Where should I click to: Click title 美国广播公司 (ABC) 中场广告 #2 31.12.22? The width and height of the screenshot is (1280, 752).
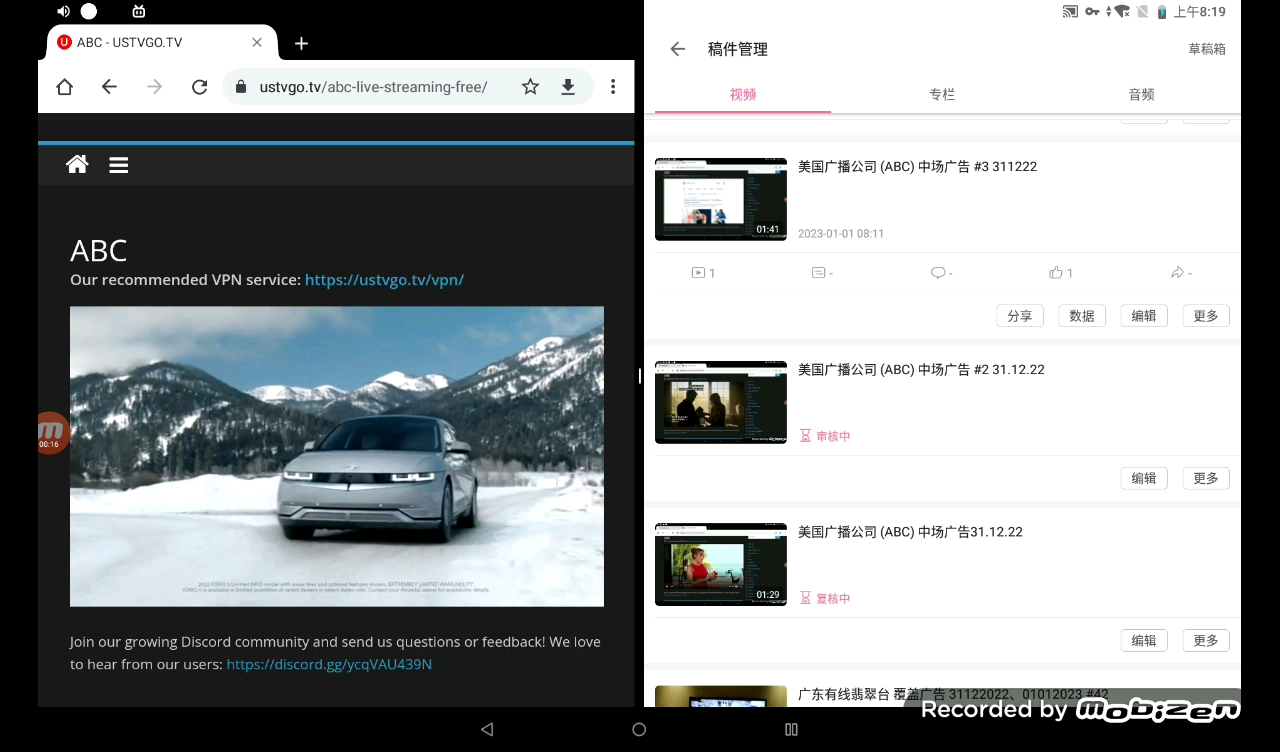(x=921, y=370)
